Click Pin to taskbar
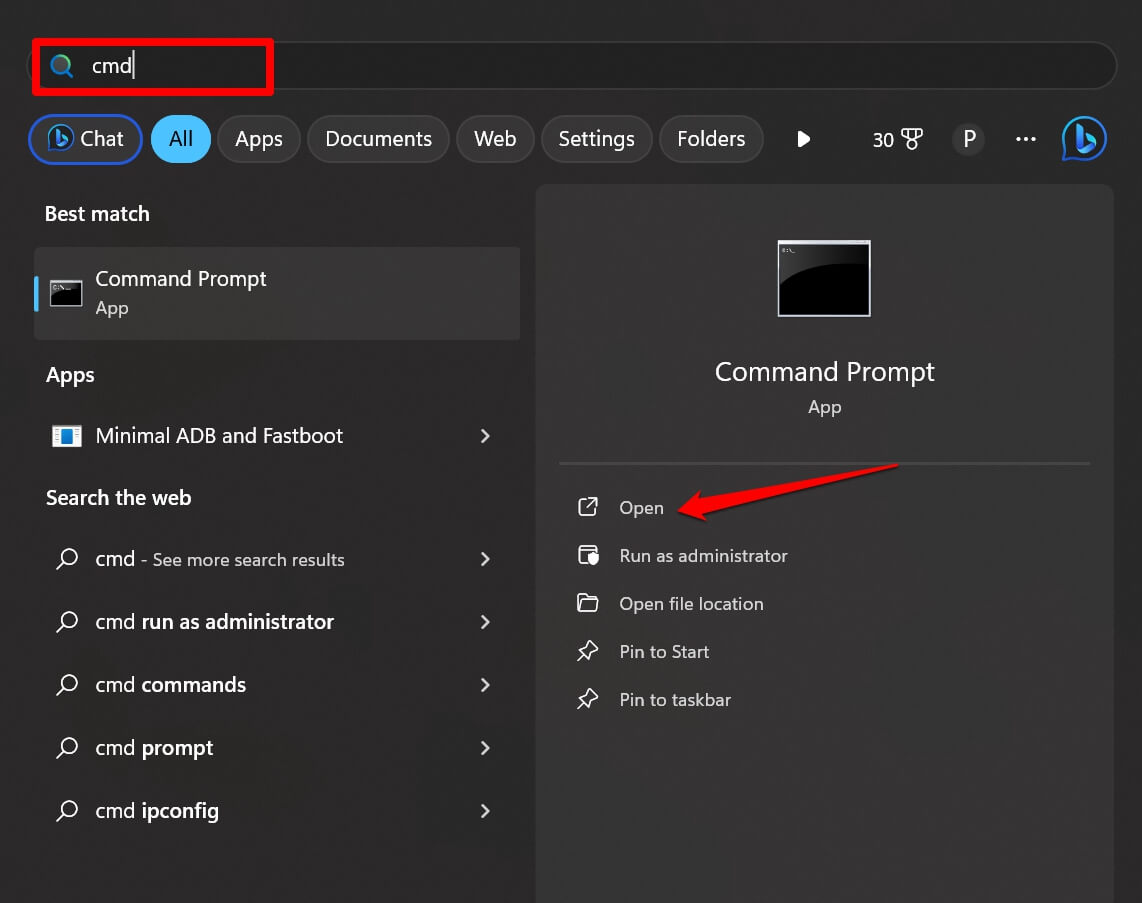The image size is (1142, 903). pyautogui.click(x=675, y=699)
